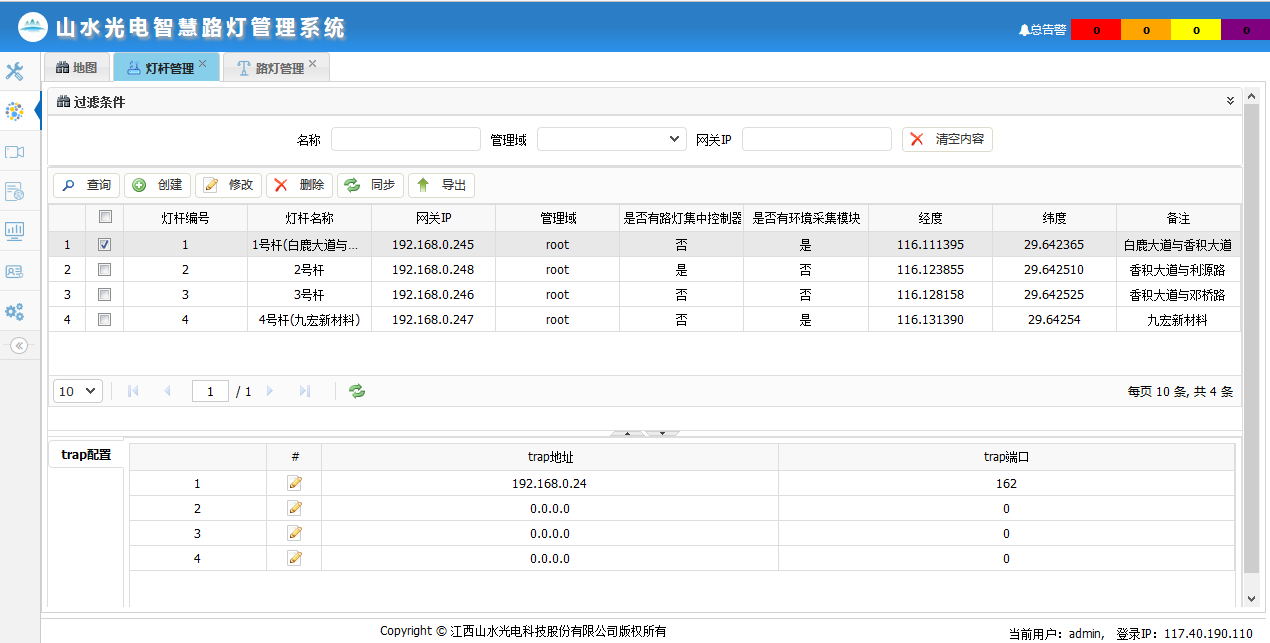Screen dimensions: 1270x643
Task: Open the video camera sidebar icon
Action: [x=15, y=151]
